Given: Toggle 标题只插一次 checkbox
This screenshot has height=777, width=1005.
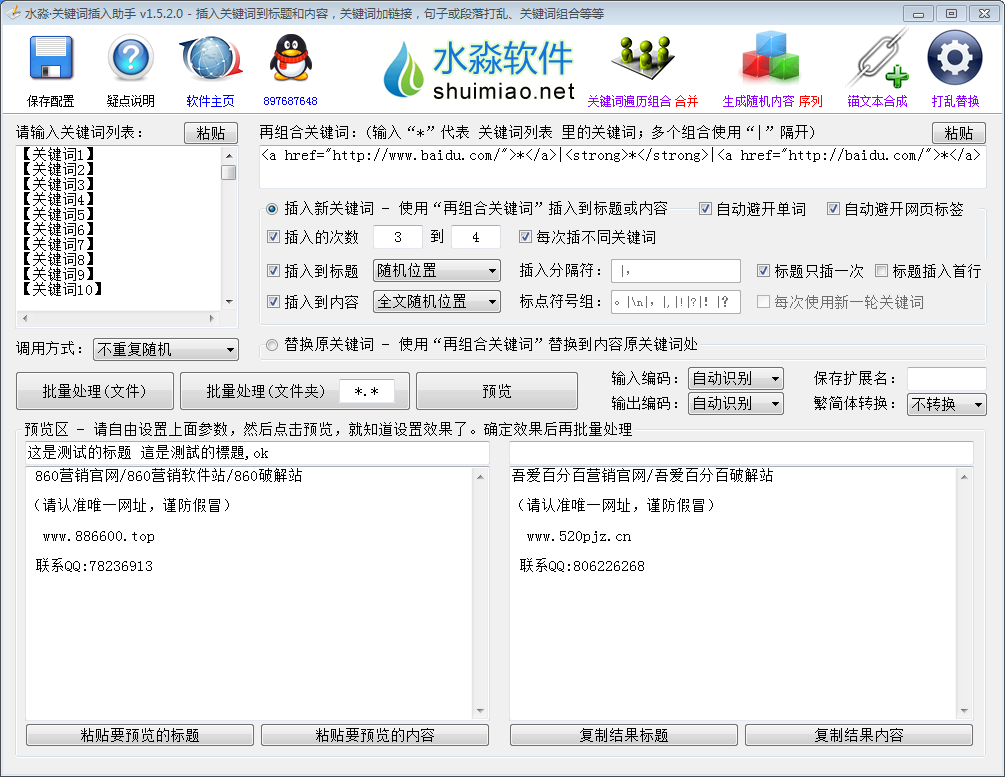Looking at the screenshot, I should coord(763,271).
